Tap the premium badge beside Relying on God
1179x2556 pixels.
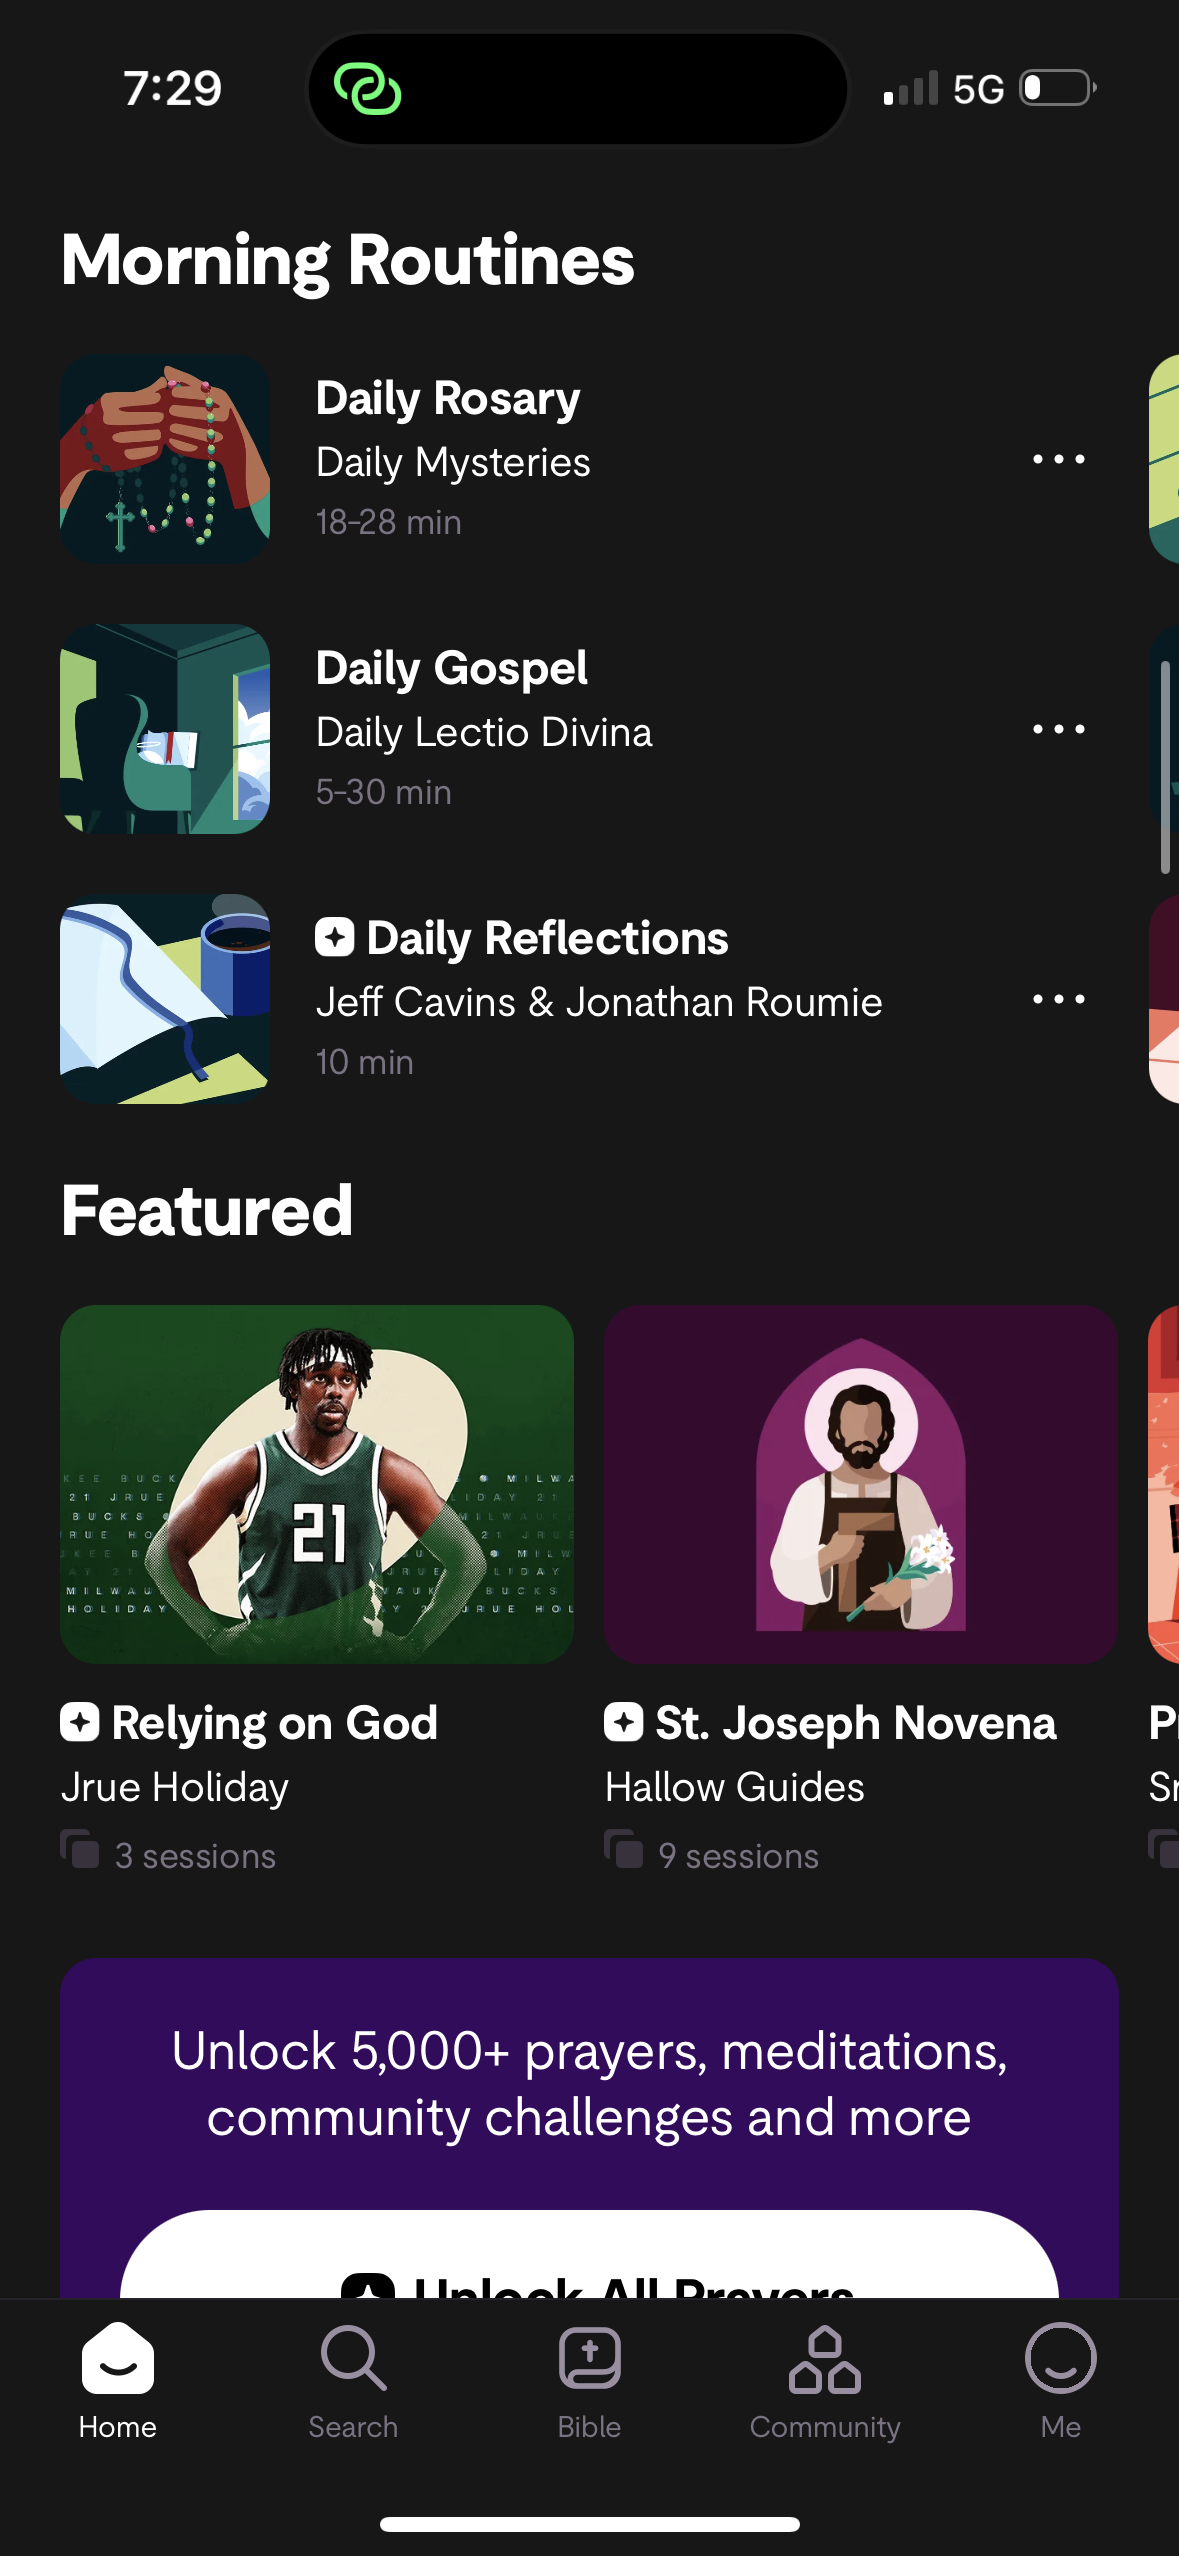pyautogui.click(x=80, y=1722)
